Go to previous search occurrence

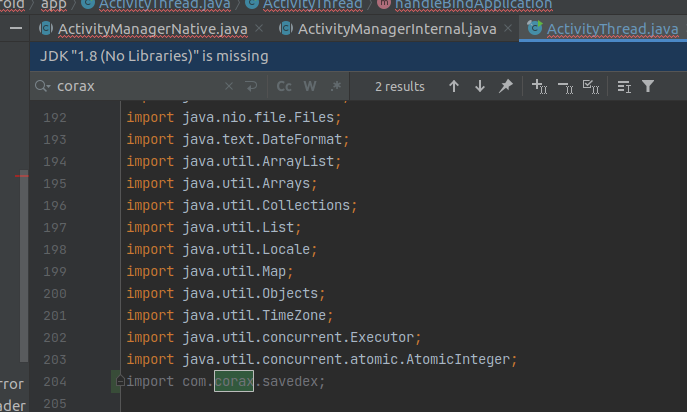click(x=454, y=87)
